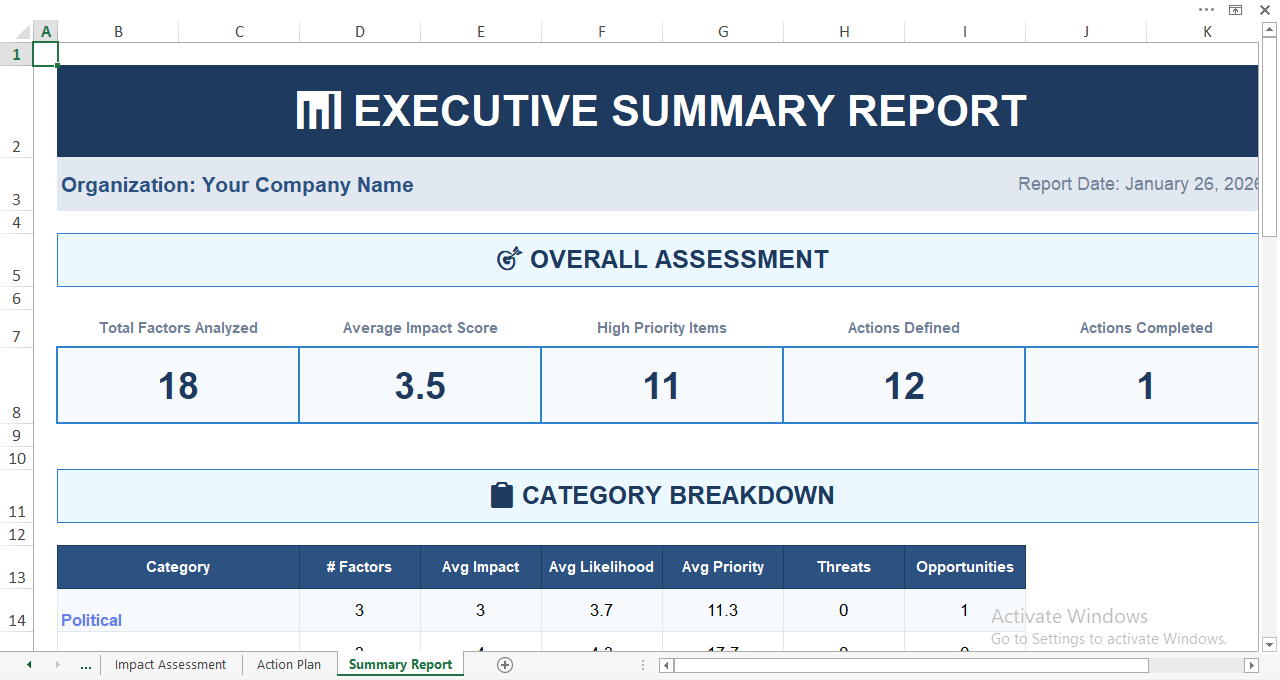Click the Threats table header
1280x680 pixels.
point(844,567)
